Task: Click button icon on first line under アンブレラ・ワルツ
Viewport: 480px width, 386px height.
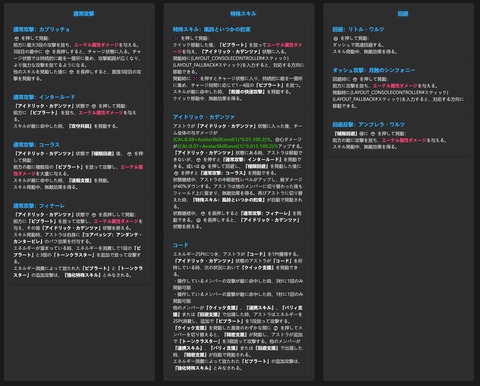Action: (x=373, y=134)
